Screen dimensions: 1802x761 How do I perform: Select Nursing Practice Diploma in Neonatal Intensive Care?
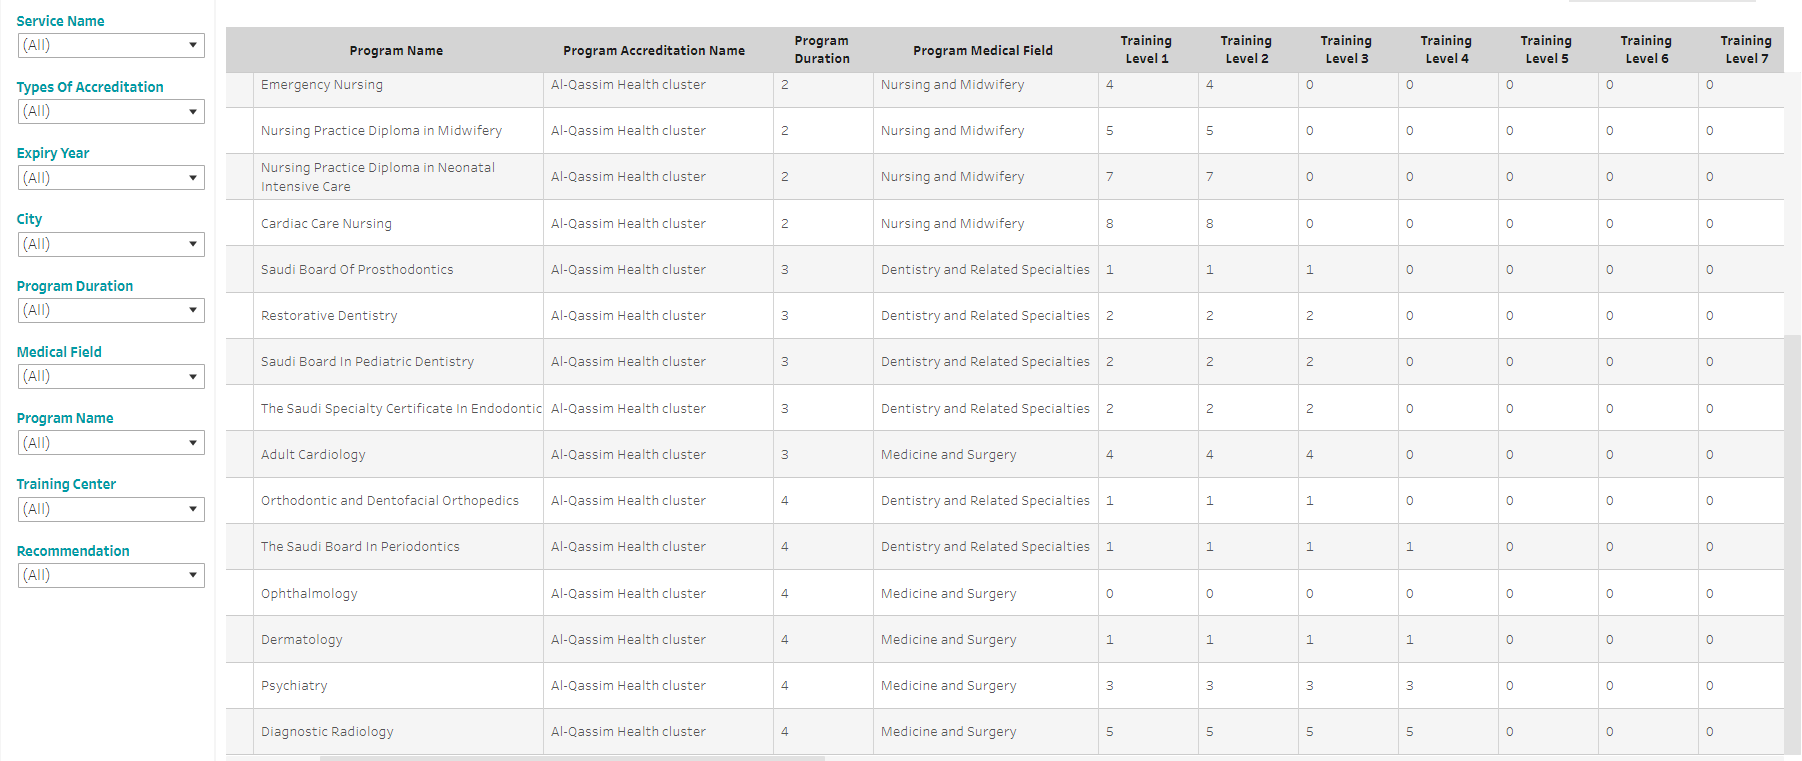coord(378,177)
